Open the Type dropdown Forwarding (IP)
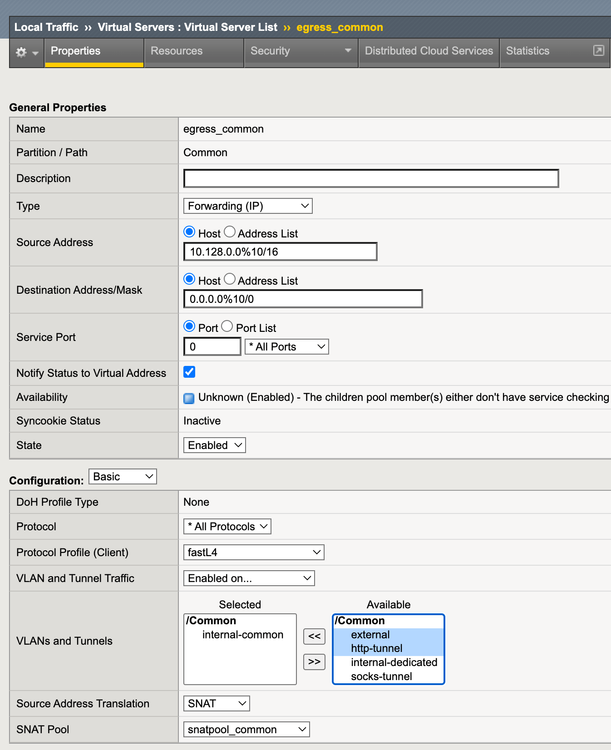This screenshot has height=750, width=611. (248, 206)
